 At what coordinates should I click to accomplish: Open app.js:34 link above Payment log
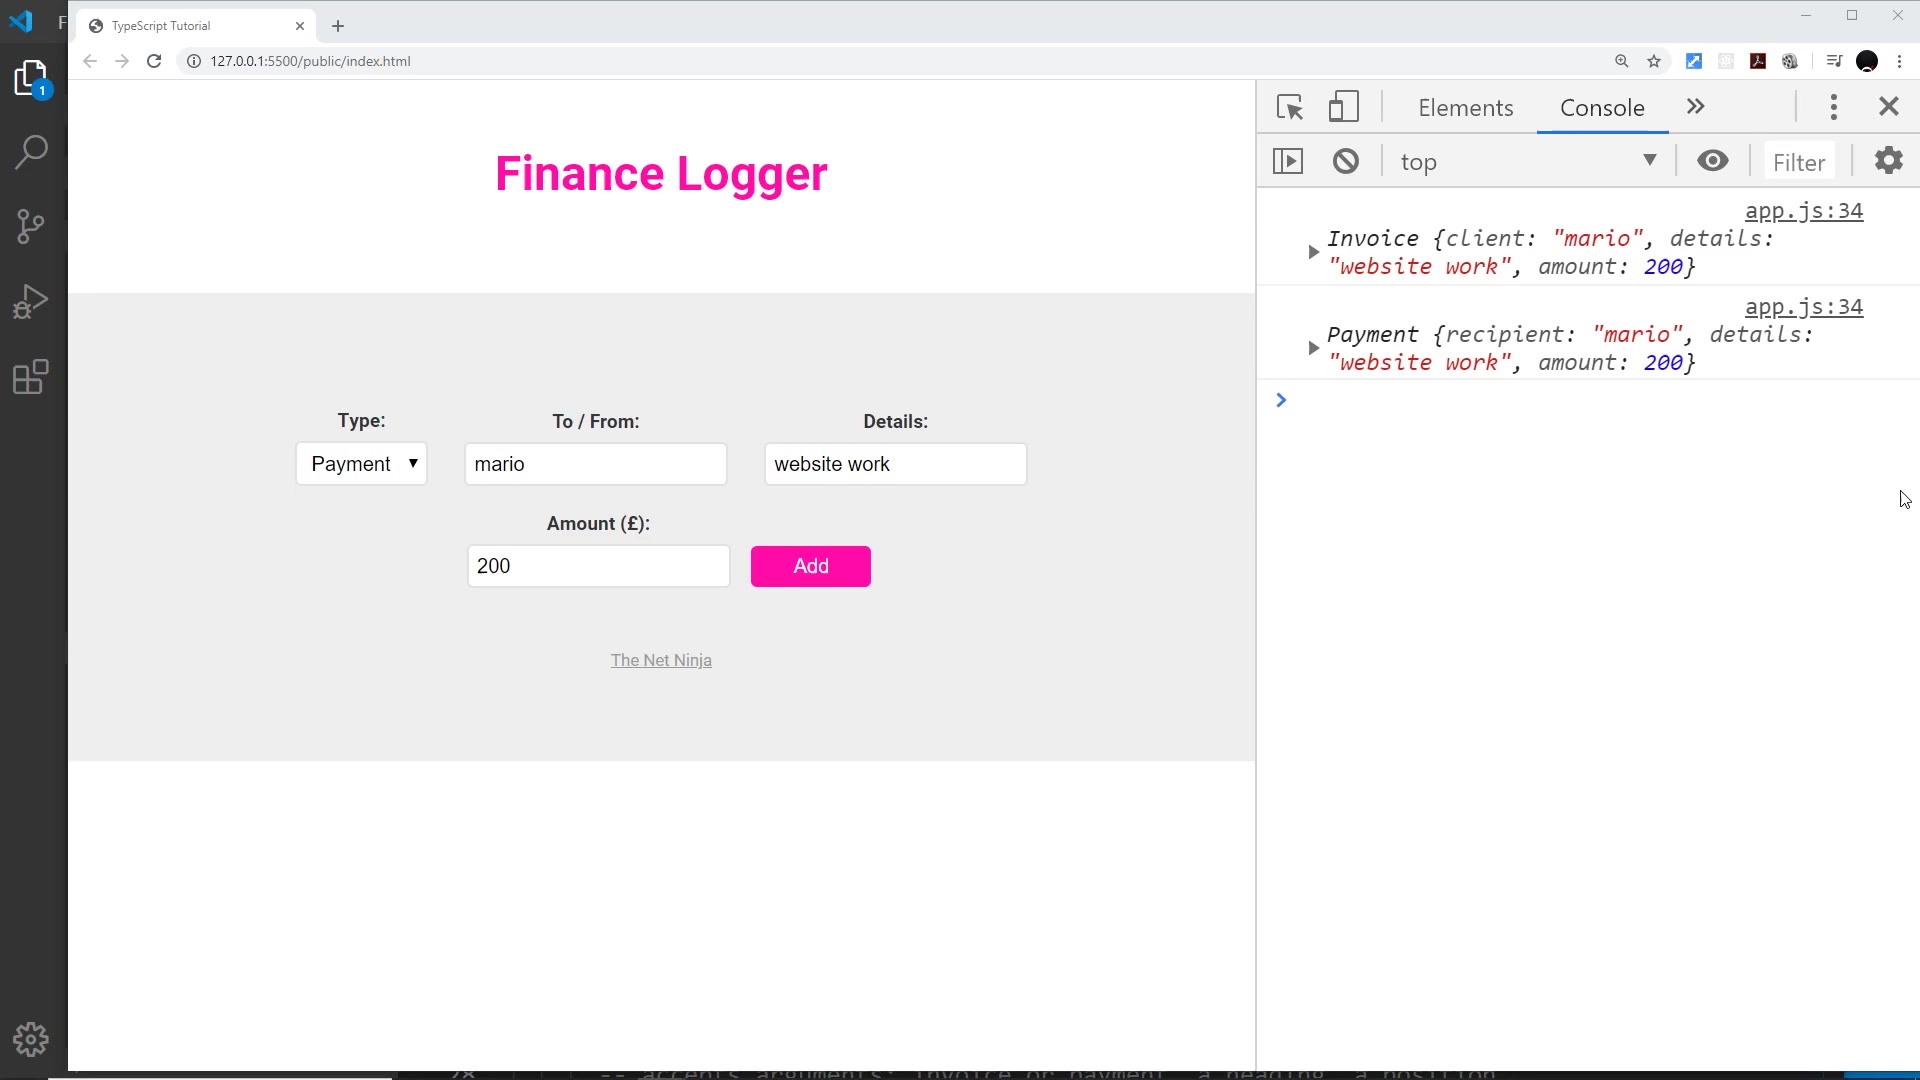click(x=1804, y=307)
